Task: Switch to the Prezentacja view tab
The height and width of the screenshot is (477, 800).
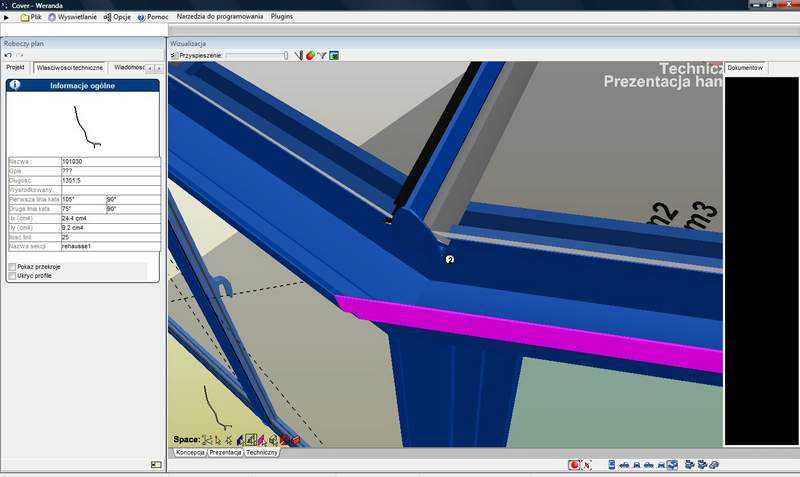Action: (x=225, y=452)
